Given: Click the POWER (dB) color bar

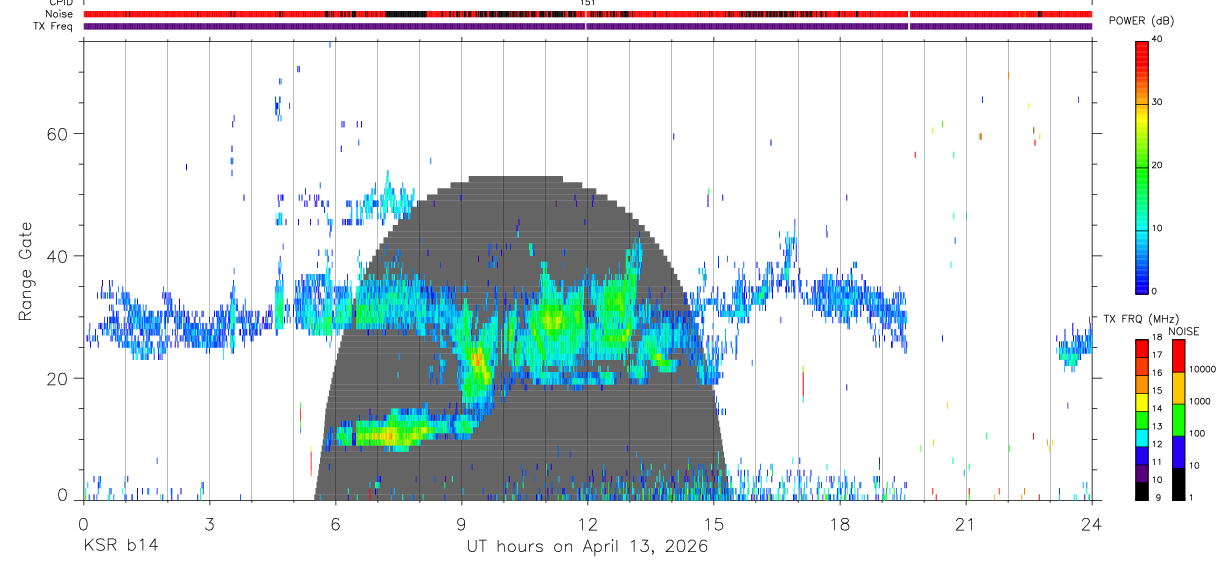Looking at the screenshot, I should tap(1141, 166).
